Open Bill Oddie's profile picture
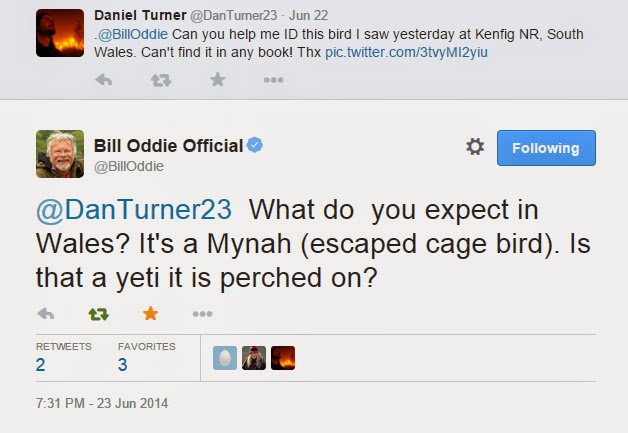Image resolution: width=628 pixels, height=433 pixels. (x=59, y=153)
